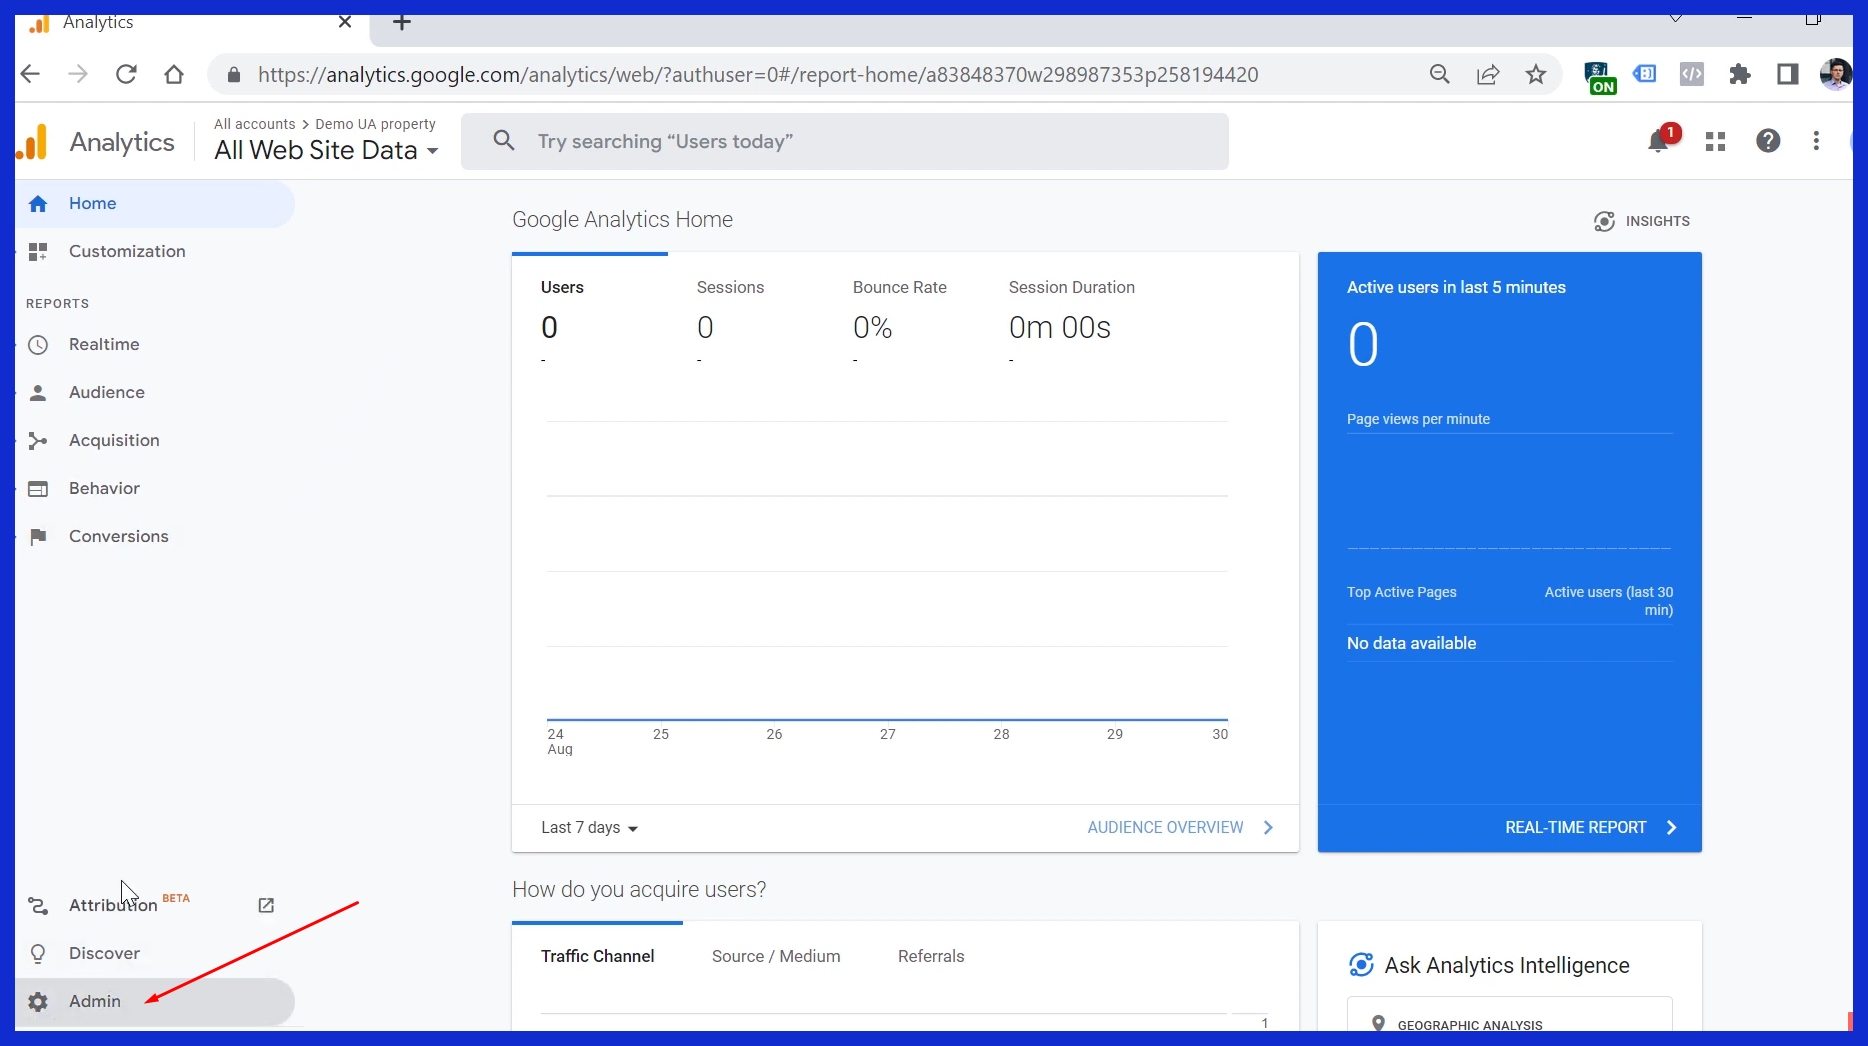
Task: Click the All accounts breadcrumb
Action: point(254,124)
